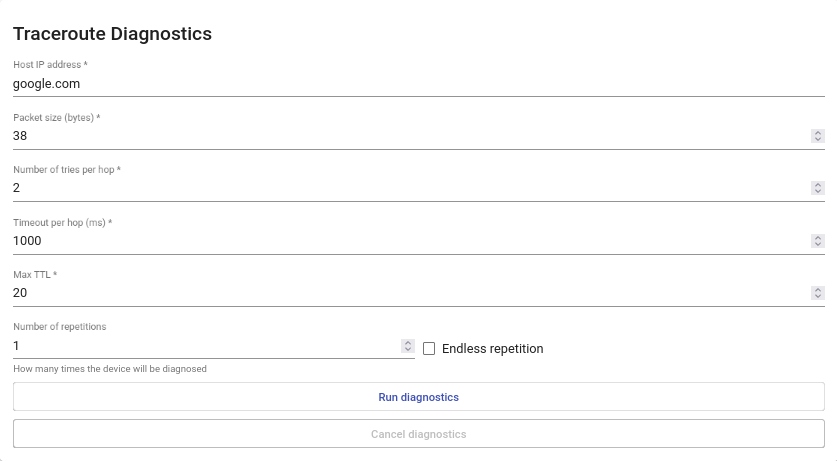
Task: Decrease Max TTL using the down arrow
Action: click(x=817, y=296)
